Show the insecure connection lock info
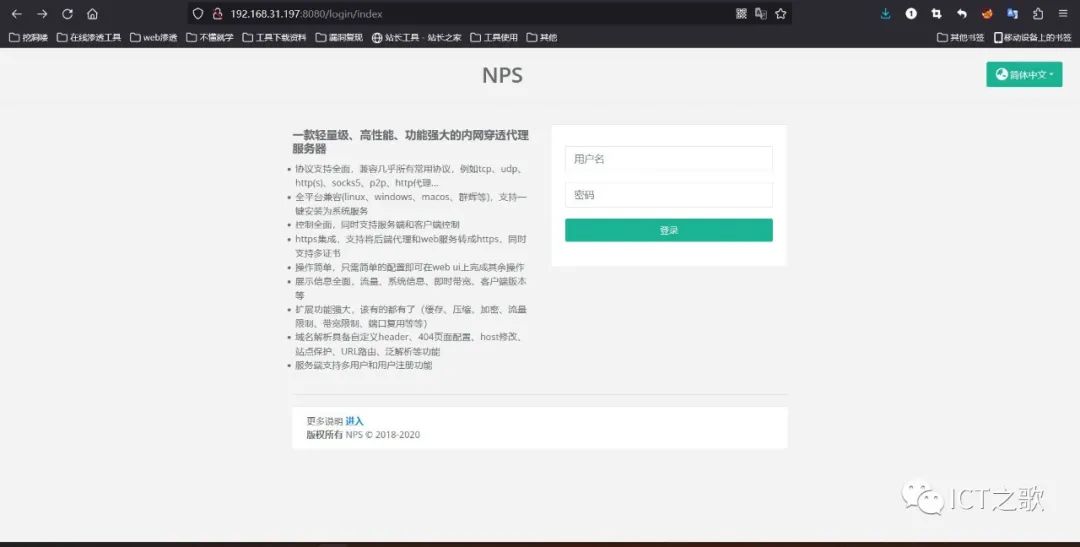Image resolution: width=1080 pixels, height=547 pixels. point(218,14)
